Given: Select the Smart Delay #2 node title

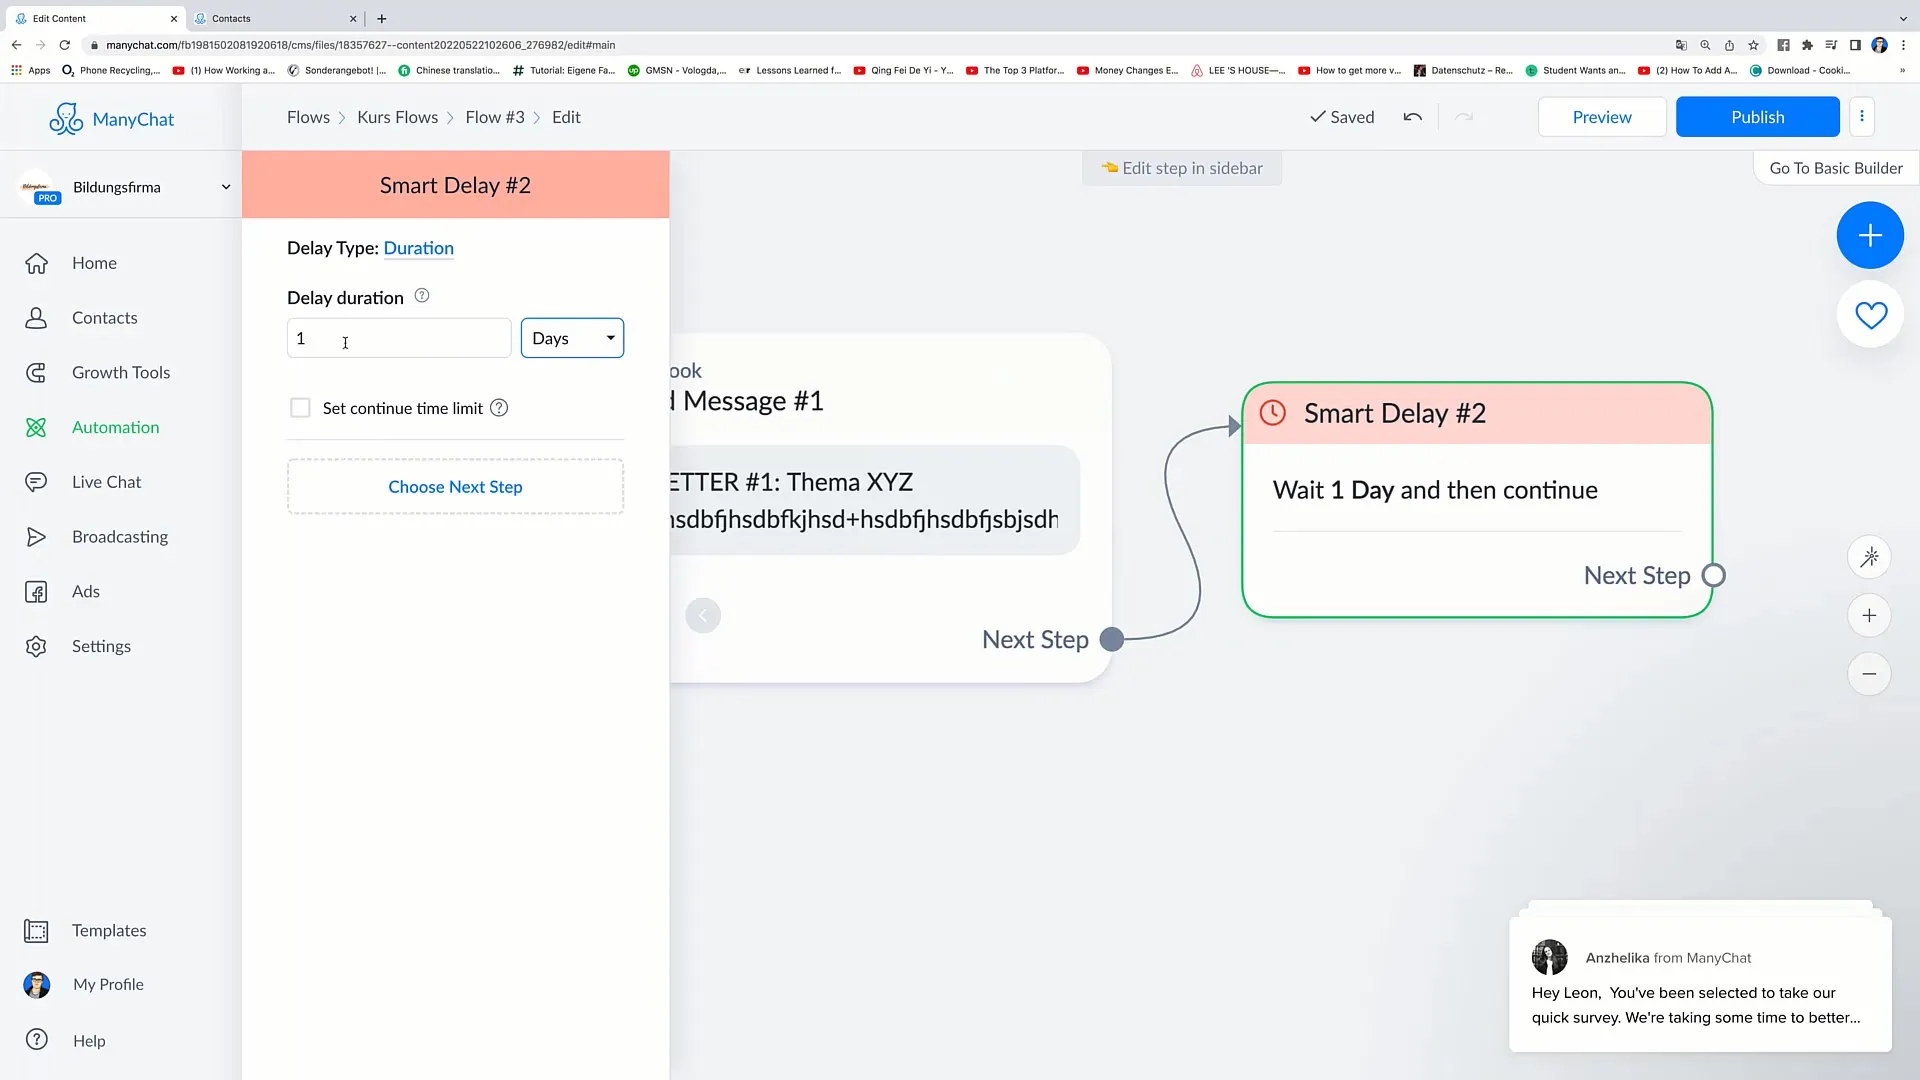Looking at the screenshot, I should 1394,413.
